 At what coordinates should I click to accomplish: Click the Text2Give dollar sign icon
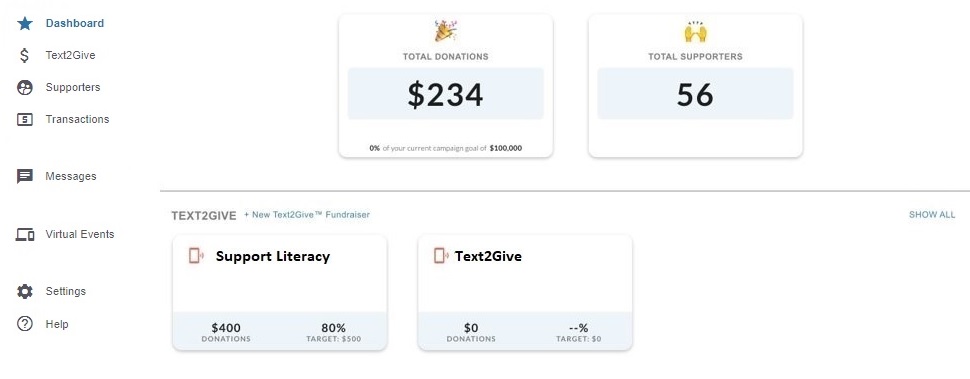(24, 56)
